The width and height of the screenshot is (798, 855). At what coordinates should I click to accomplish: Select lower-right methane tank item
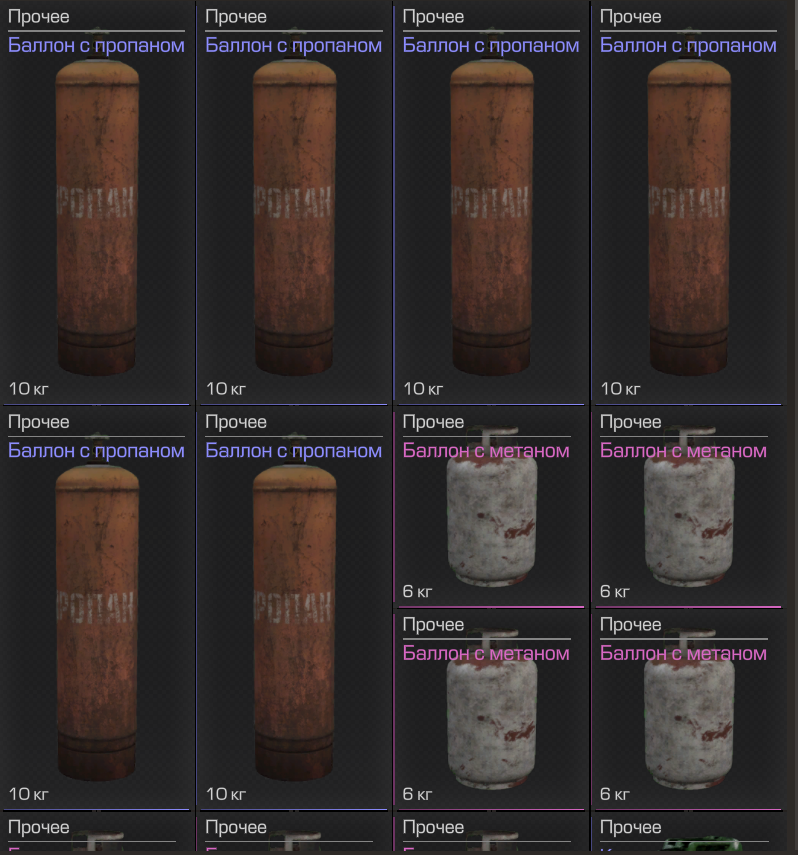688,709
